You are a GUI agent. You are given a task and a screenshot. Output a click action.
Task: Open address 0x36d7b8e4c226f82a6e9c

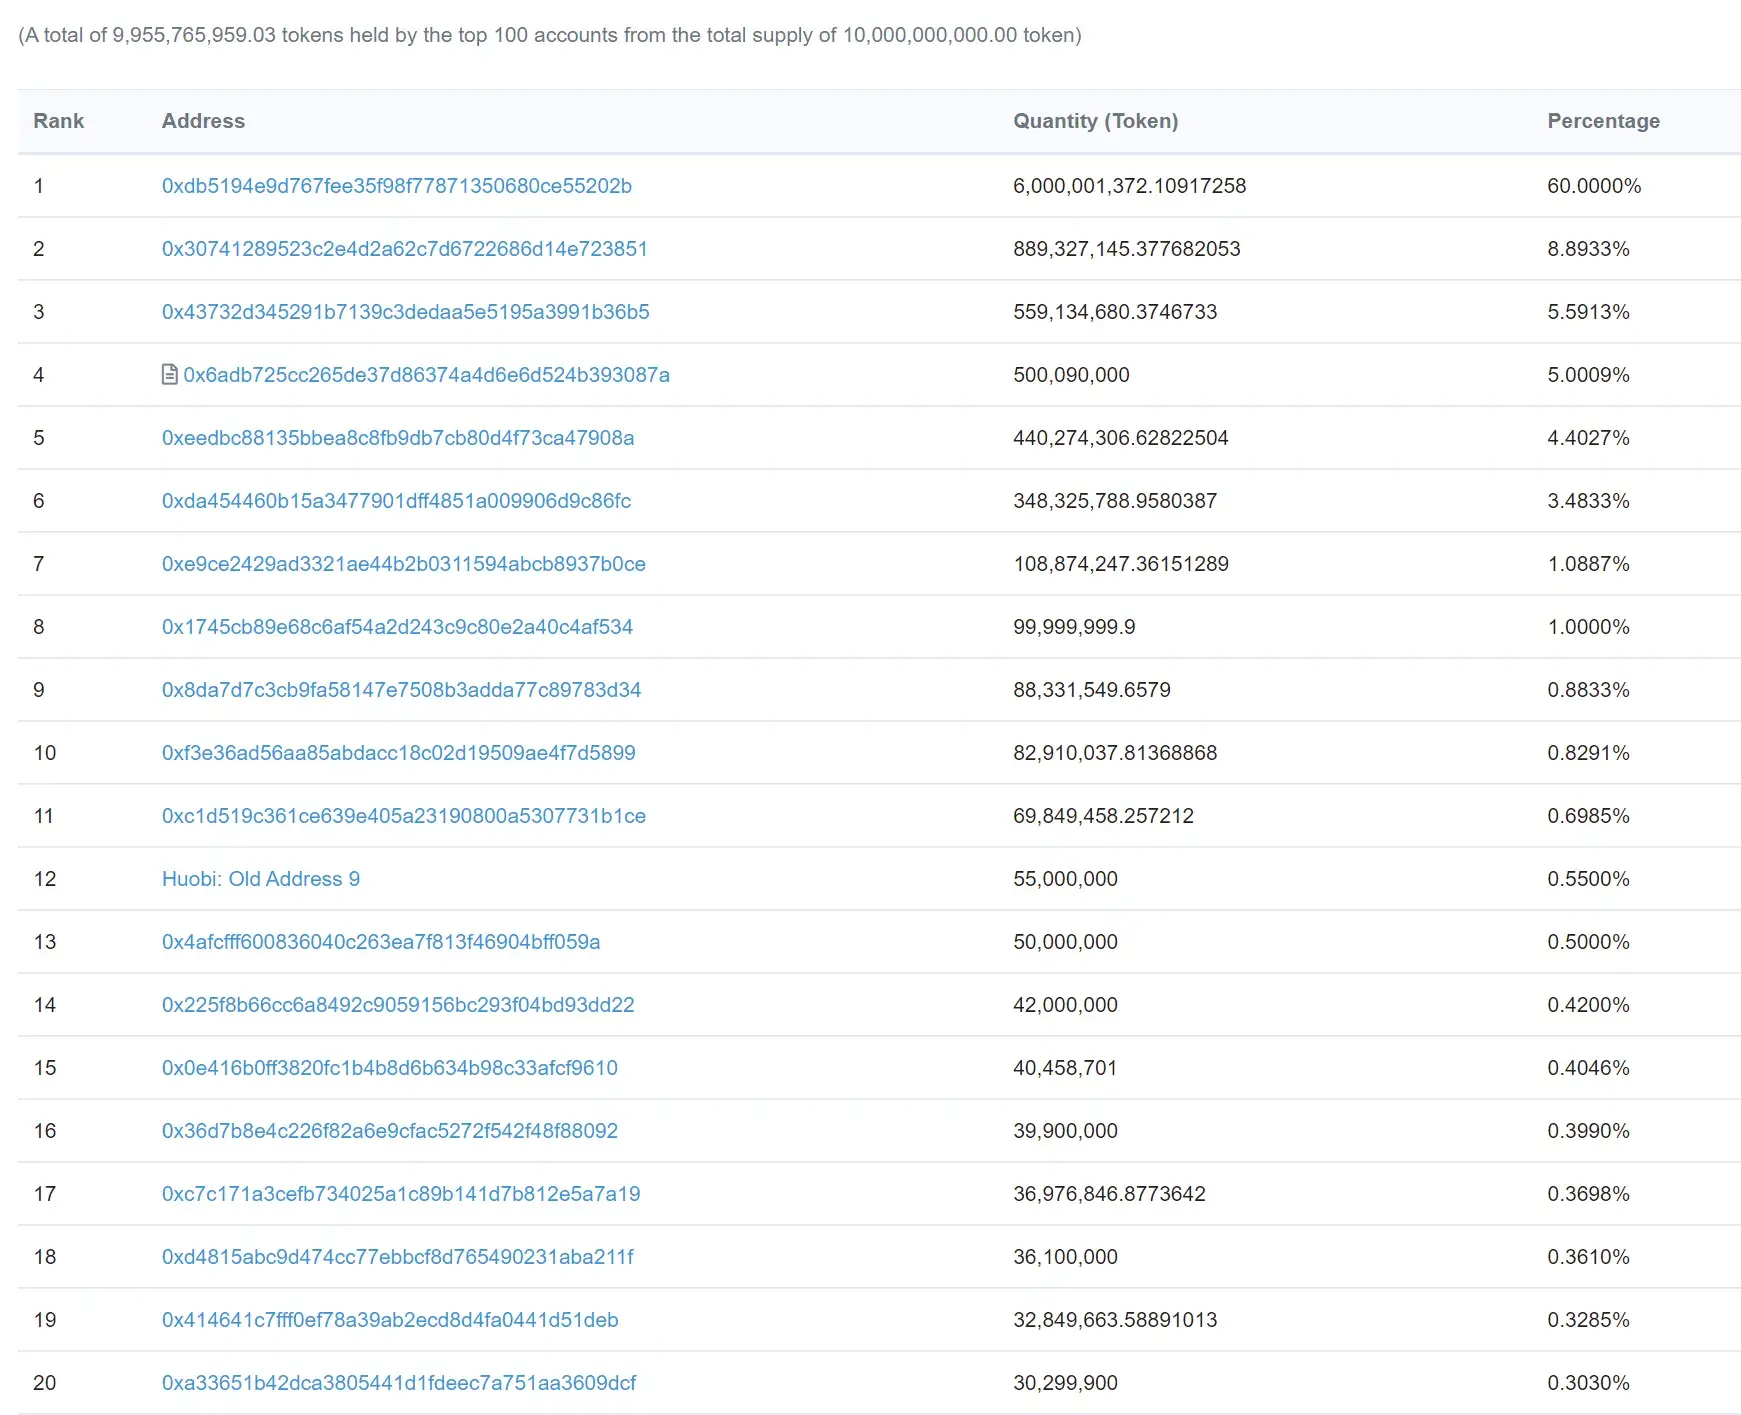pos(390,1131)
